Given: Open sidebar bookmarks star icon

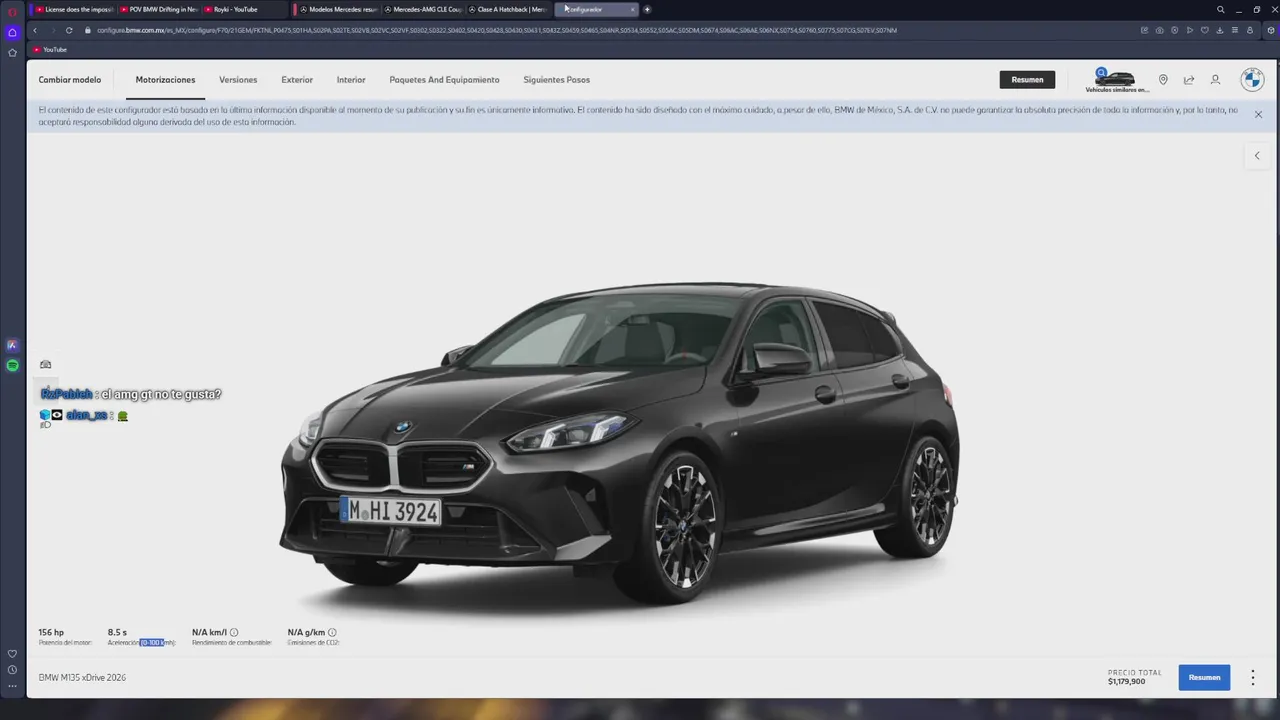Looking at the screenshot, I should 12,52.
